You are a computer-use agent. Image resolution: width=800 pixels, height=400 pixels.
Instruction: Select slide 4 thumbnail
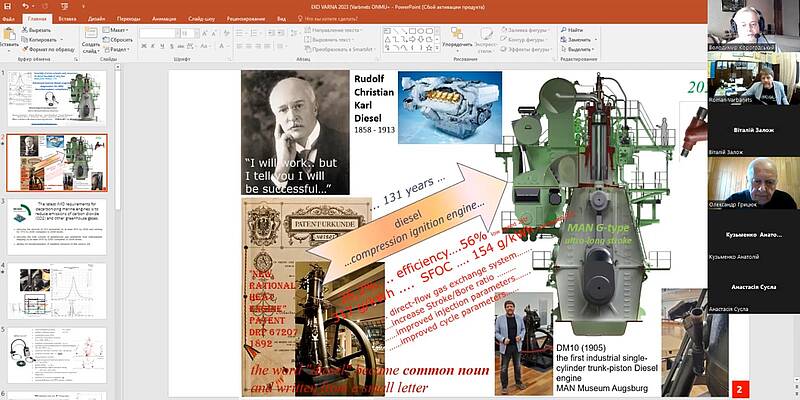pyautogui.click(x=57, y=291)
